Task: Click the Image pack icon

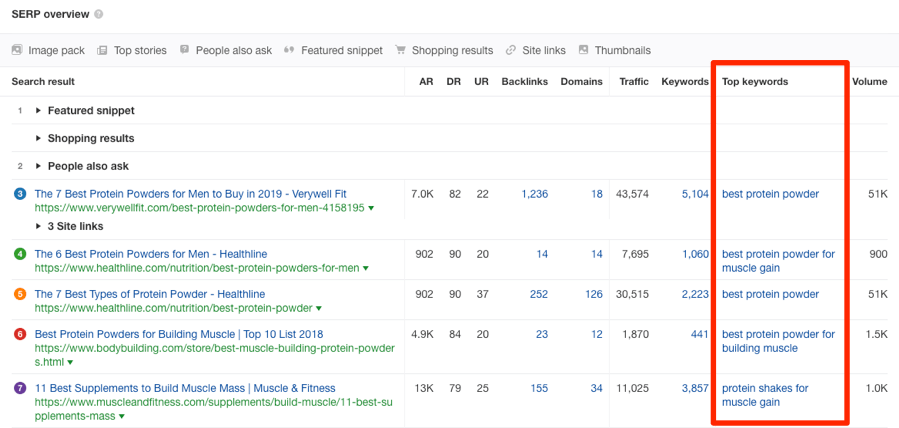Action: pos(17,50)
